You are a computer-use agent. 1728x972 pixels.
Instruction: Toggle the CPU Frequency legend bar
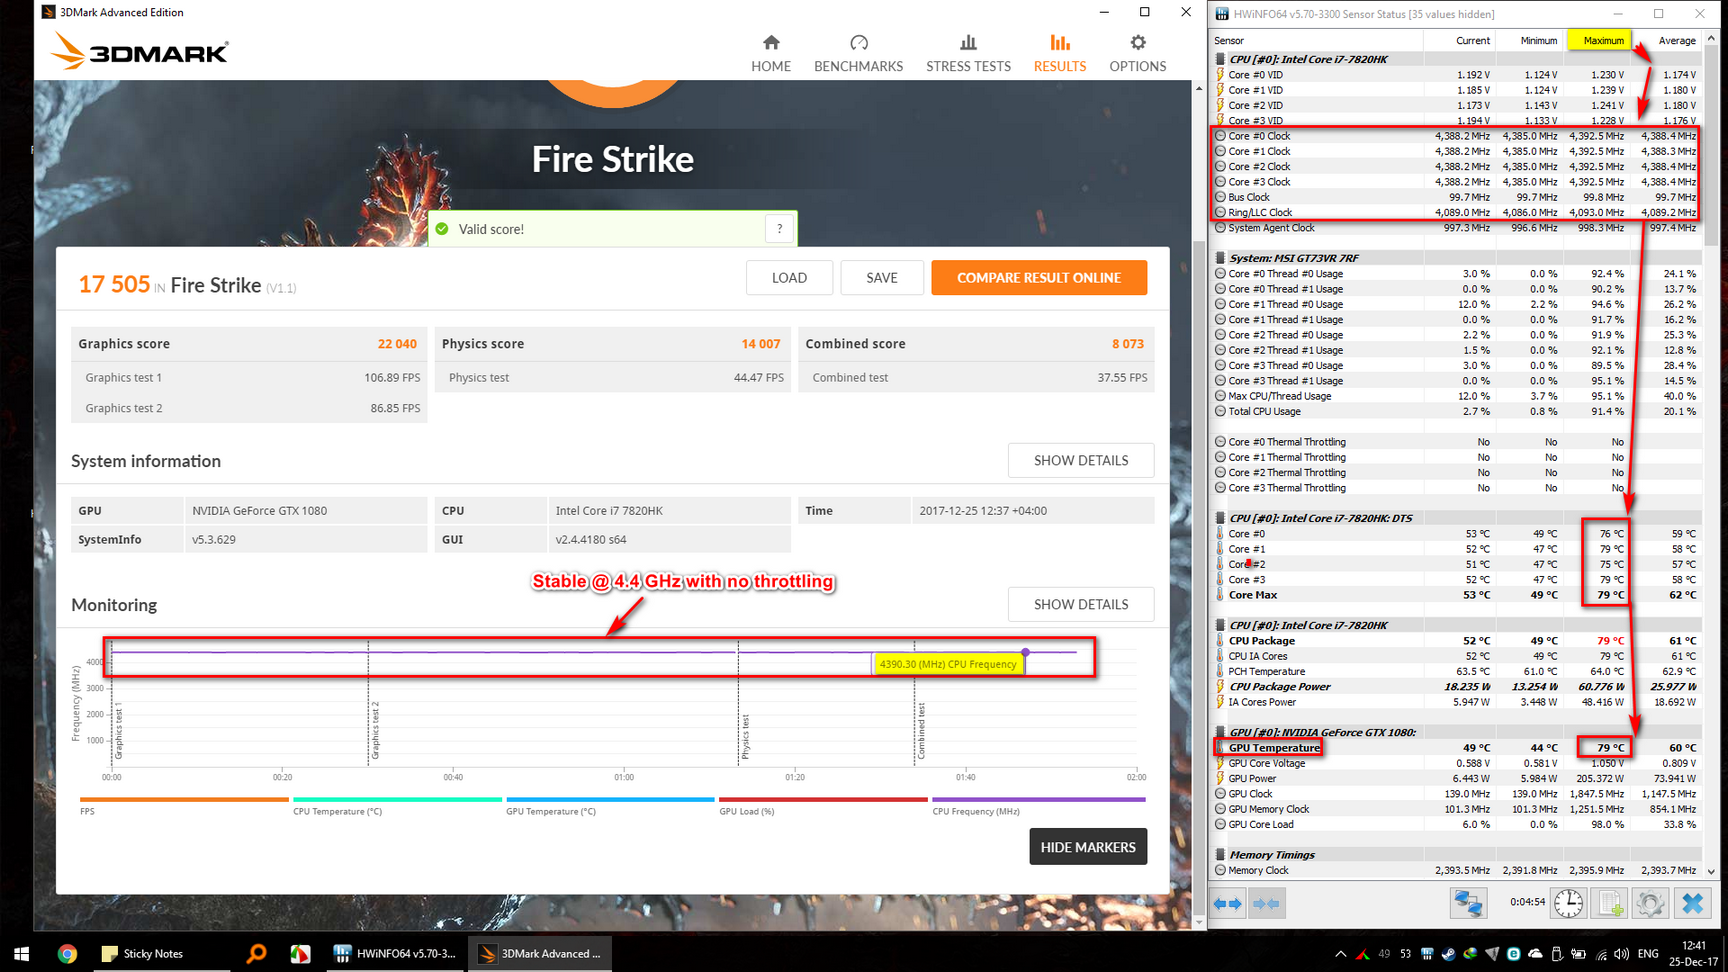[x=1038, y=799]
